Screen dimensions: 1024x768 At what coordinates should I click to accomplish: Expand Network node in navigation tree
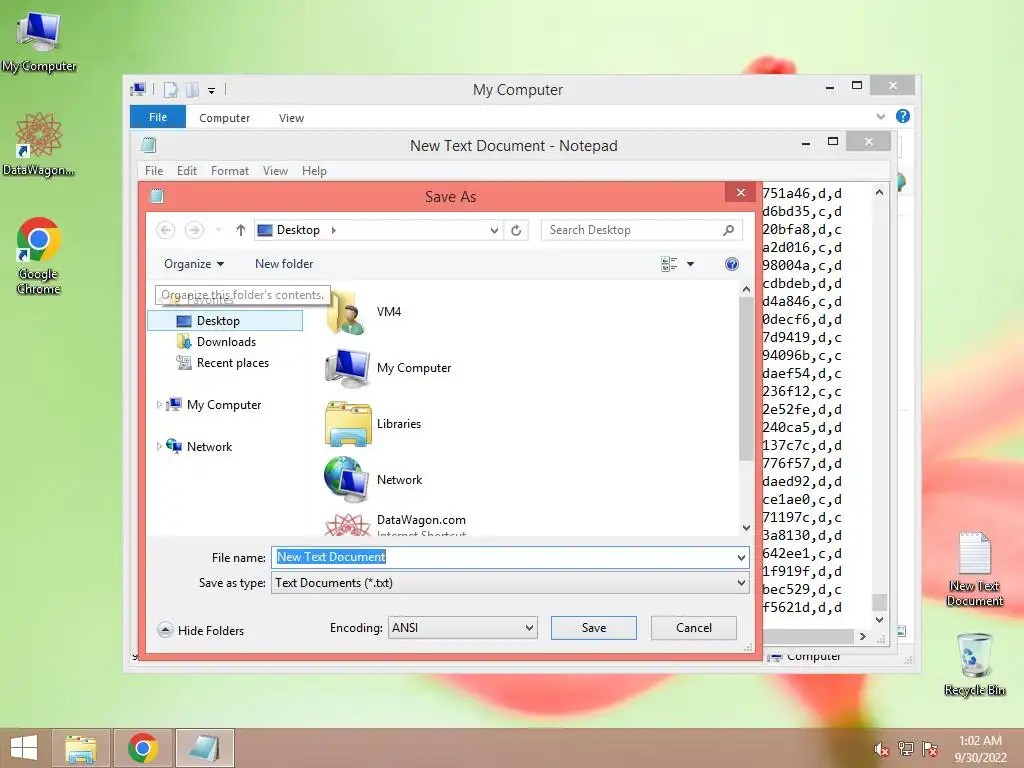(159, 447)
